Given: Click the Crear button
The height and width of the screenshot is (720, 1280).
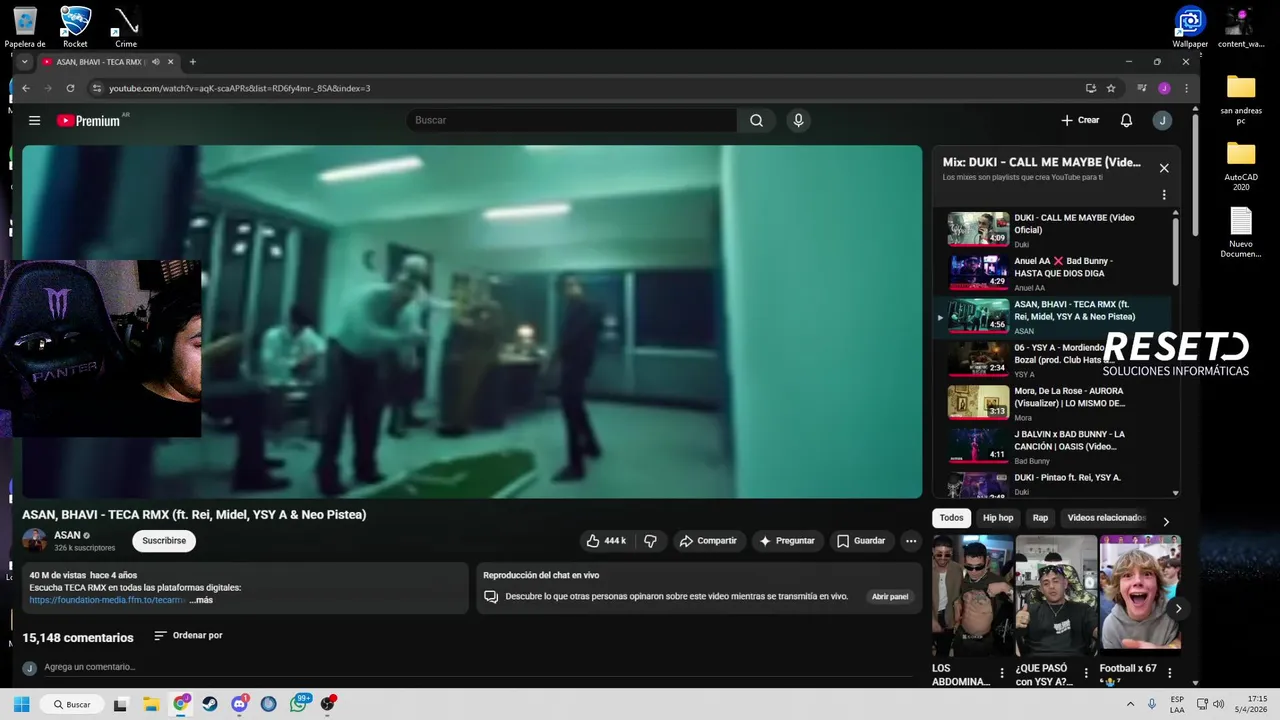Looking at the screenshot, I should [x=1080, y=120].
